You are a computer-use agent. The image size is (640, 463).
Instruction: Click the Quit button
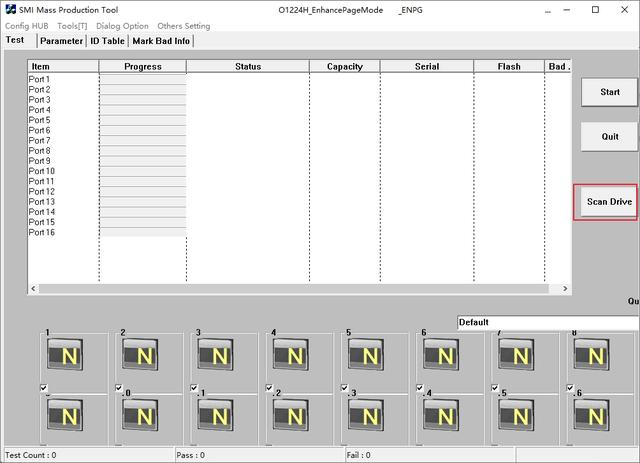tap(609, 136)
